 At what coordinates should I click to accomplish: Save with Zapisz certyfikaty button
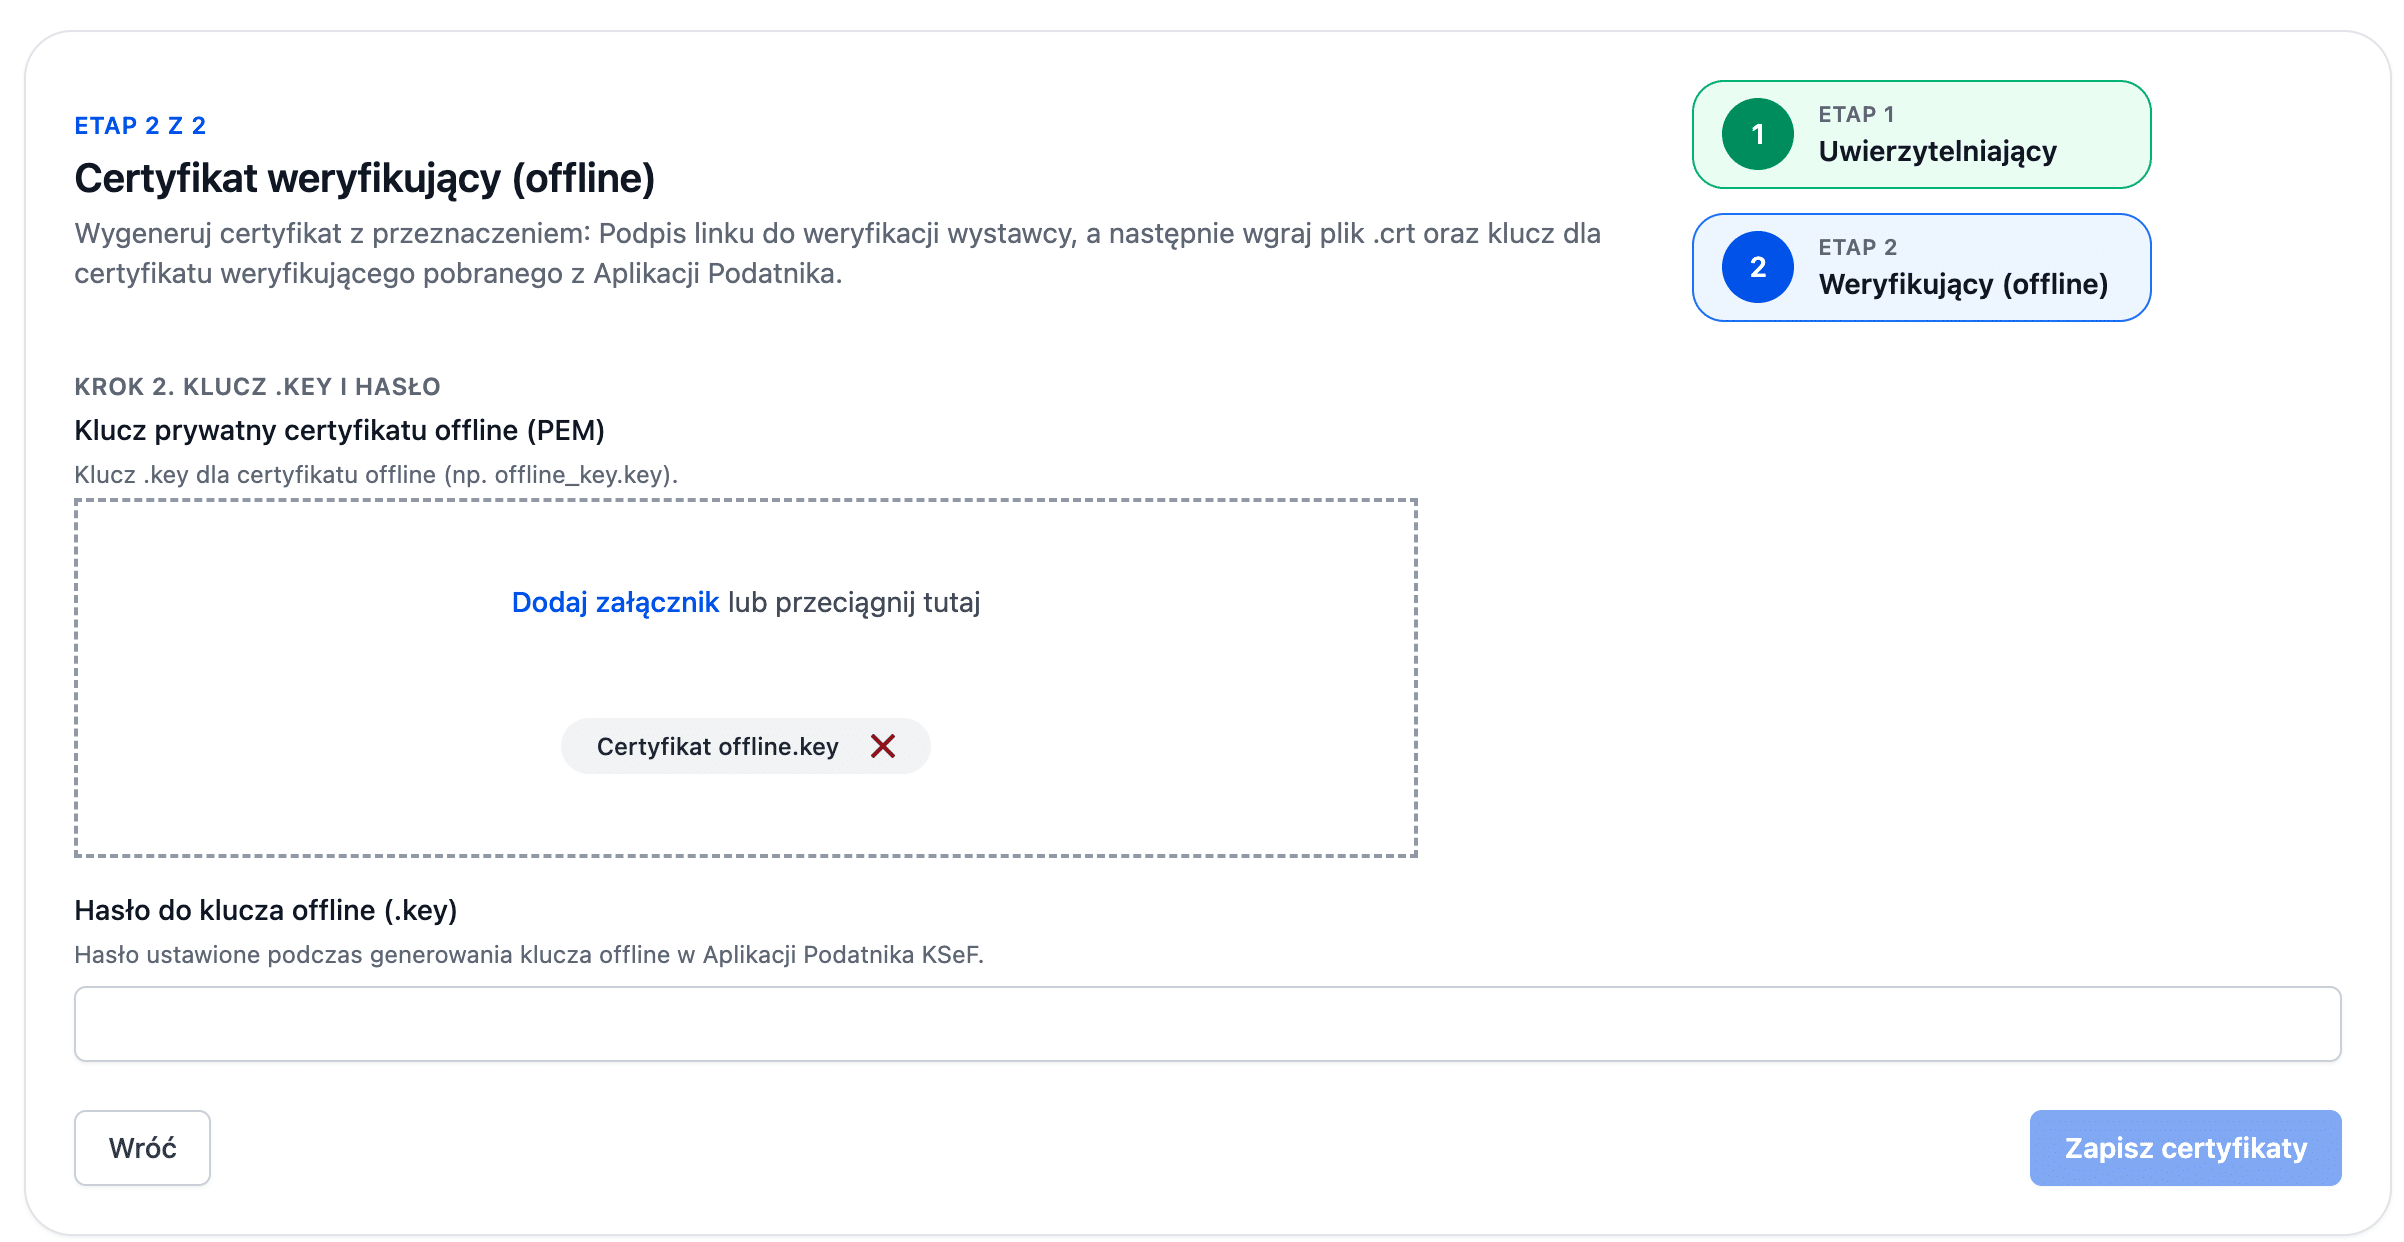[x=2185, y=1148]
